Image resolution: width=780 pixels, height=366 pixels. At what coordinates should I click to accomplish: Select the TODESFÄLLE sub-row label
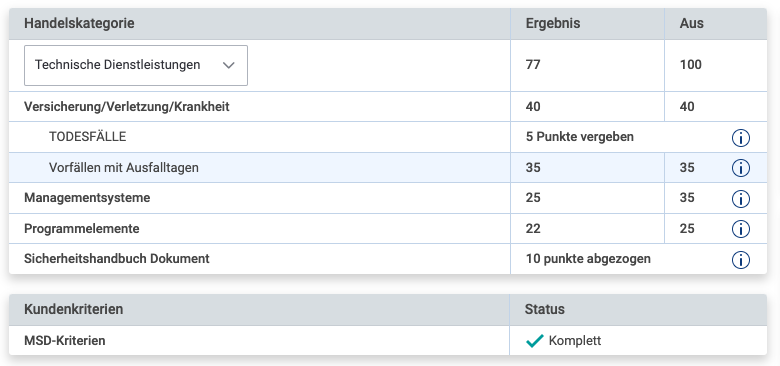tap(88, 137)
